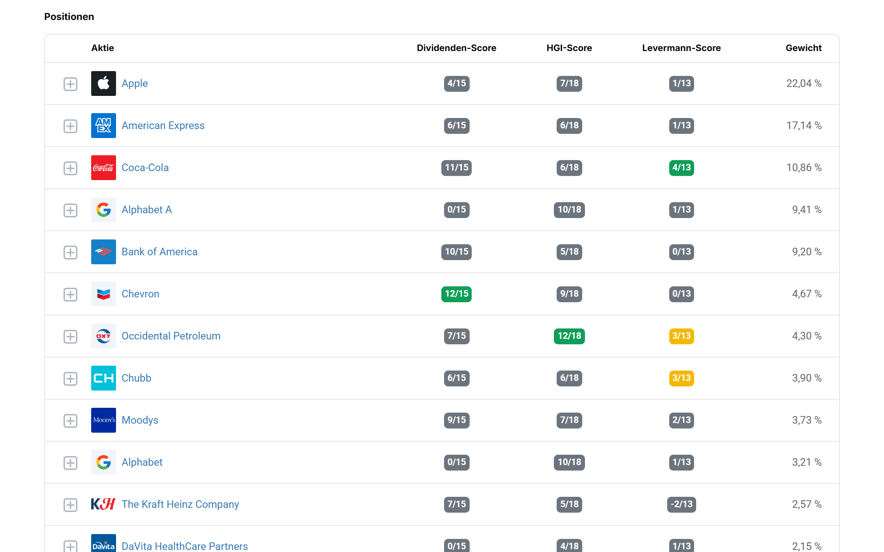Click Apple's 7/18 HGI score badge
Screen dimensions: 884x552
point(569,83)
